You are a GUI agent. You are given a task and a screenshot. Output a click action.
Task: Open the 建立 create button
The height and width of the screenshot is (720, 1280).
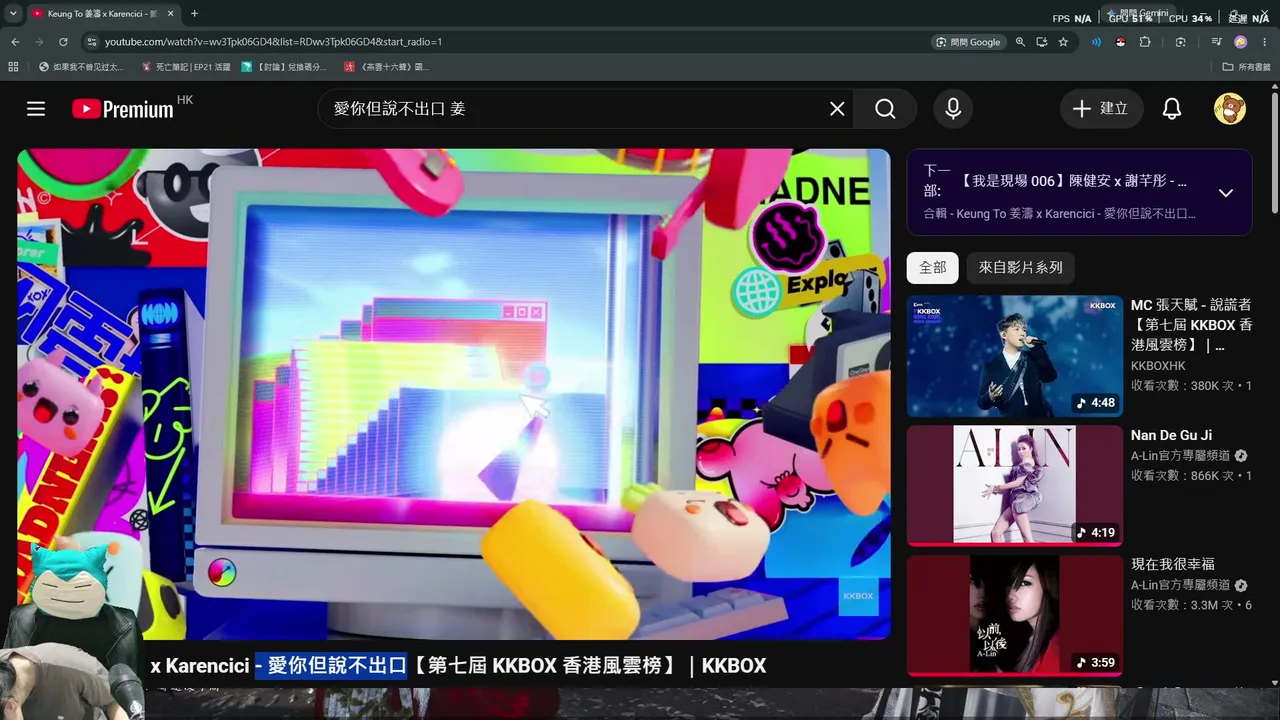(x=1100, y=109)
